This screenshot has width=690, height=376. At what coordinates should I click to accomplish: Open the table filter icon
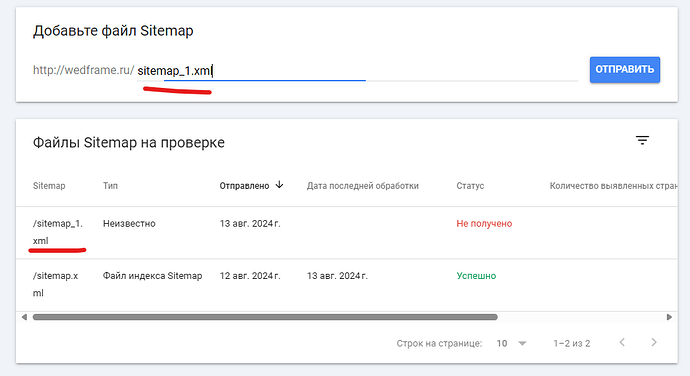(x=642, y=140)
